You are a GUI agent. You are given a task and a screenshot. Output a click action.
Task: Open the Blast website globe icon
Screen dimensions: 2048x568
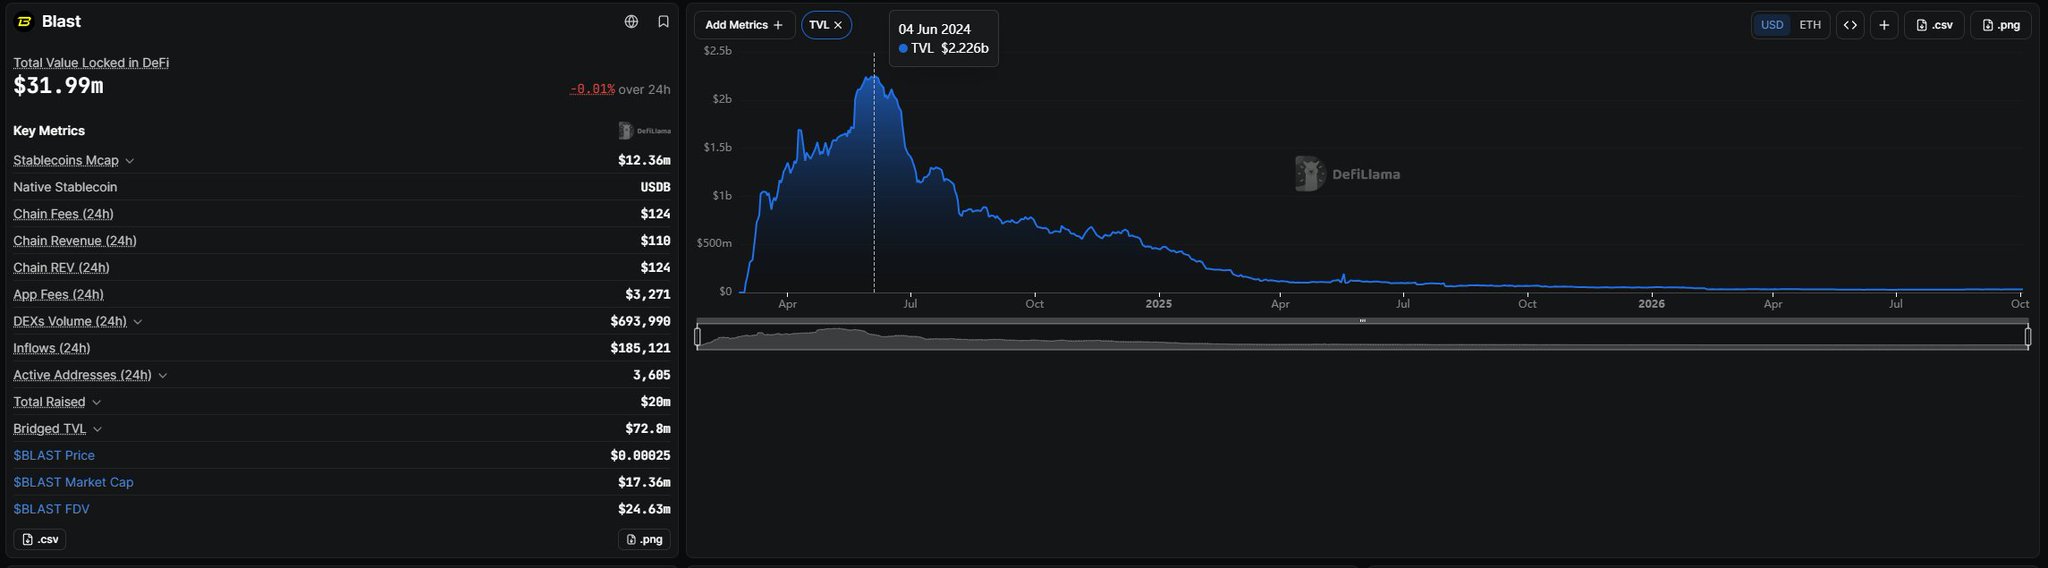coord(631,21)
